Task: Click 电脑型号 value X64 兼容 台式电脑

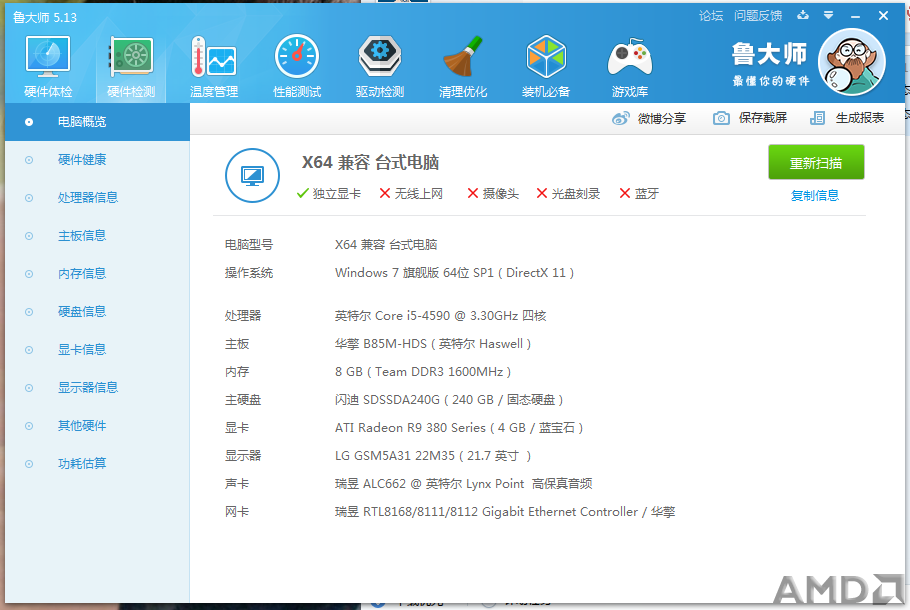Action: [x=386, y=245]
